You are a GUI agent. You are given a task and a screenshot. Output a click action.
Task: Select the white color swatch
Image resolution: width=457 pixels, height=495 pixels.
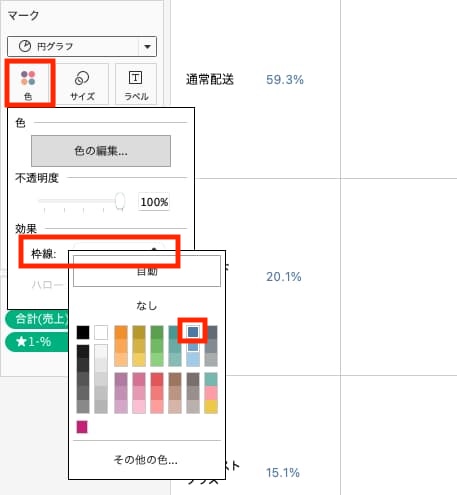(x=101, y=332)
